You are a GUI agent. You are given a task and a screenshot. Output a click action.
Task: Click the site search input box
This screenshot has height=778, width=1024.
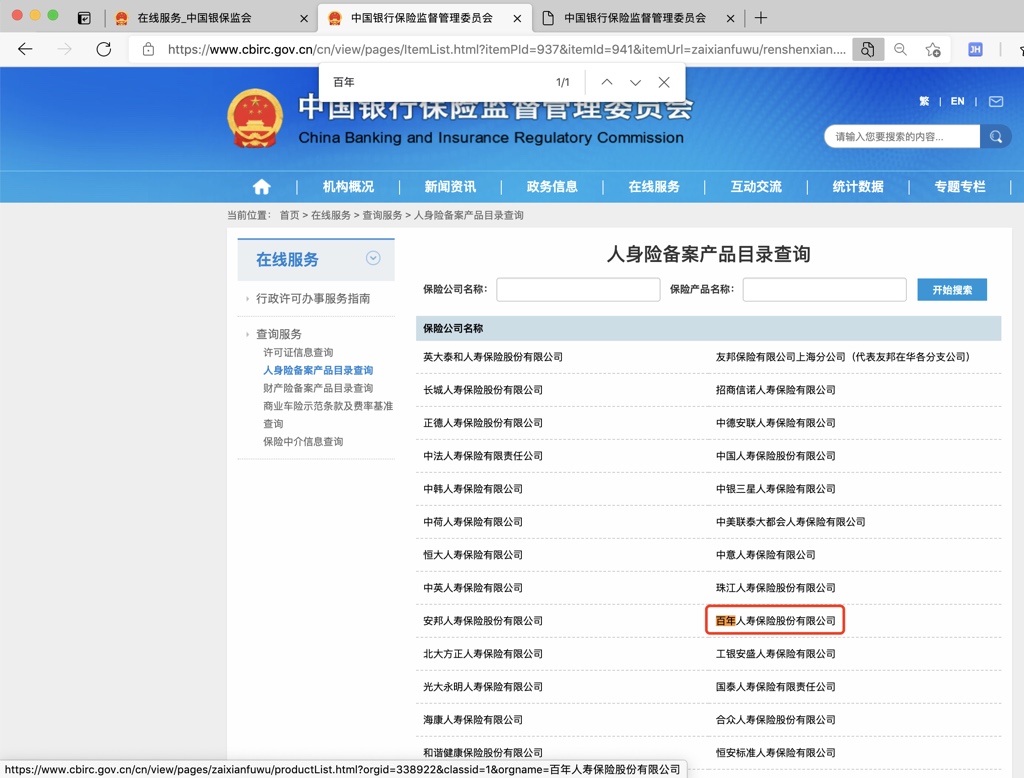pyautogui.click(x=902, y=137)
